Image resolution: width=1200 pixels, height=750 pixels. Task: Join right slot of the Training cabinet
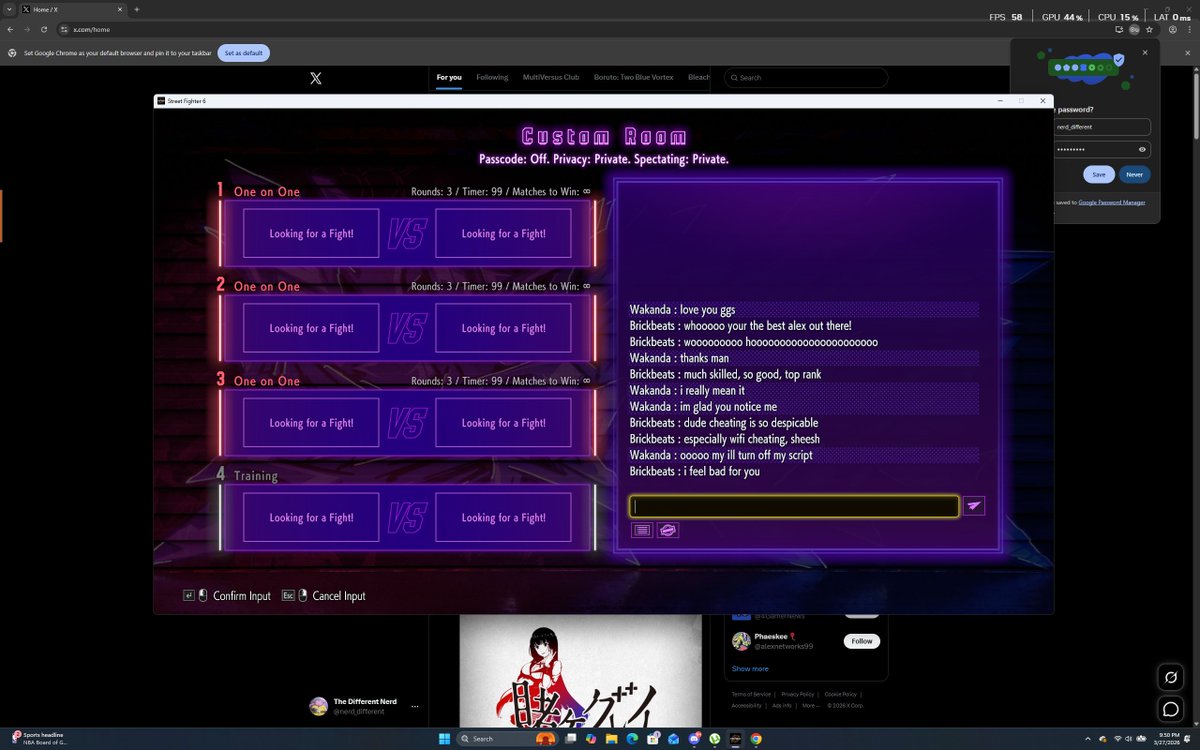coord(503,517)
